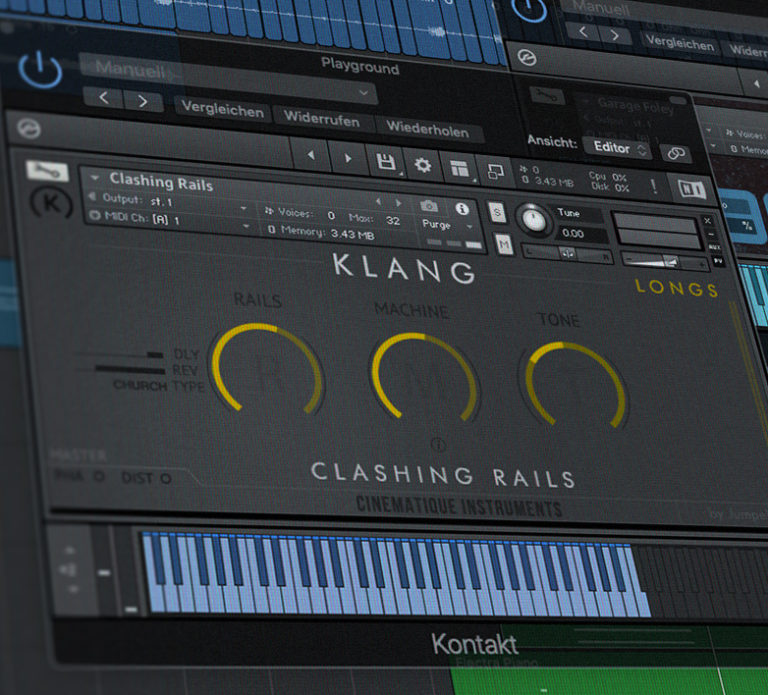
Task: Click the Vergleichen button in front window
Action: coord(222,109)
